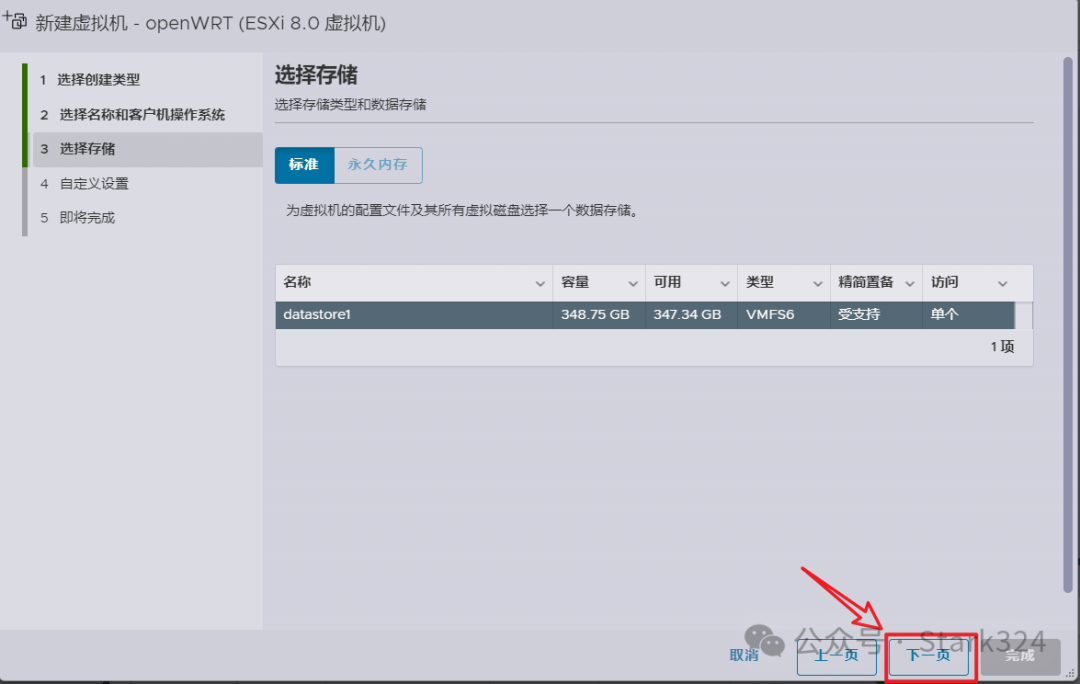Viewport: 1080px width, 684px height.
Task: Select the 标准 storage type tab
Action: (304, 165)
